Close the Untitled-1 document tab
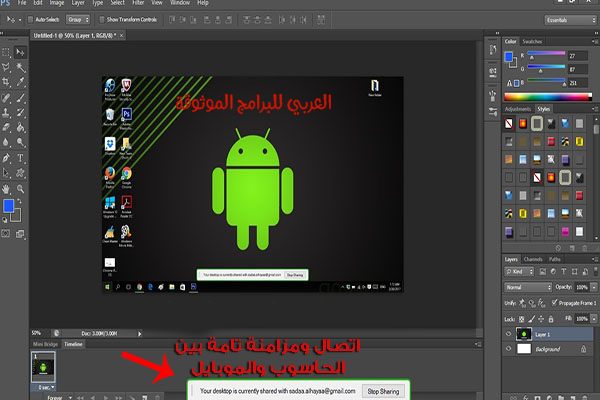The image size is (600, 400). [122, 35]
